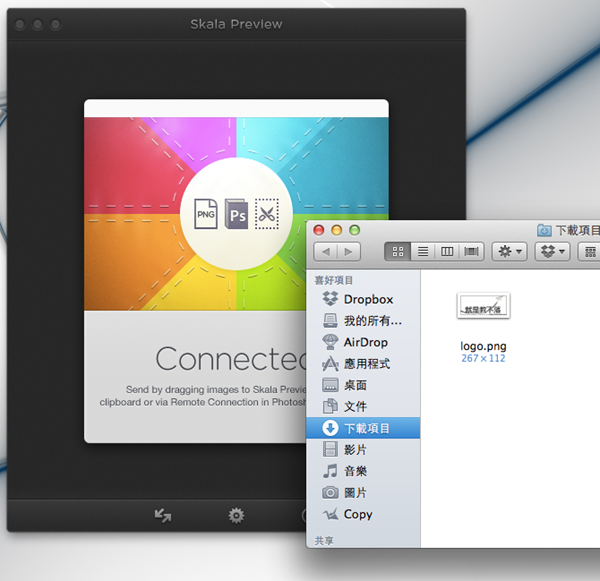Go forward with Finder's right arrow button

tap(349, 251)
